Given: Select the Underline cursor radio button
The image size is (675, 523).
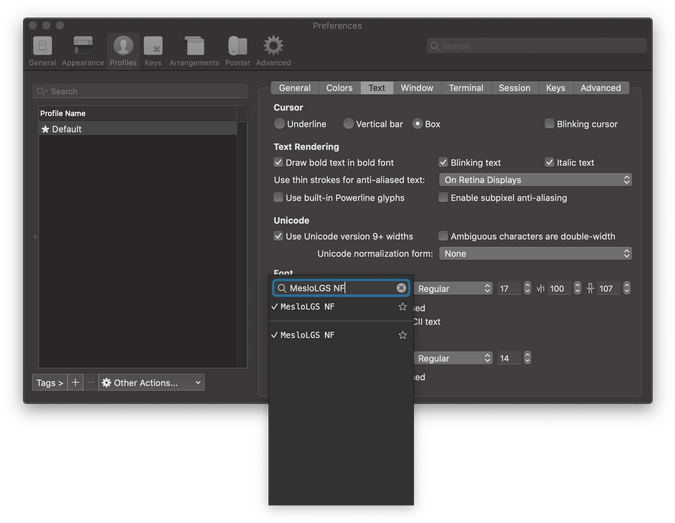Looking at the screenshot, I should tap(280, 124).
